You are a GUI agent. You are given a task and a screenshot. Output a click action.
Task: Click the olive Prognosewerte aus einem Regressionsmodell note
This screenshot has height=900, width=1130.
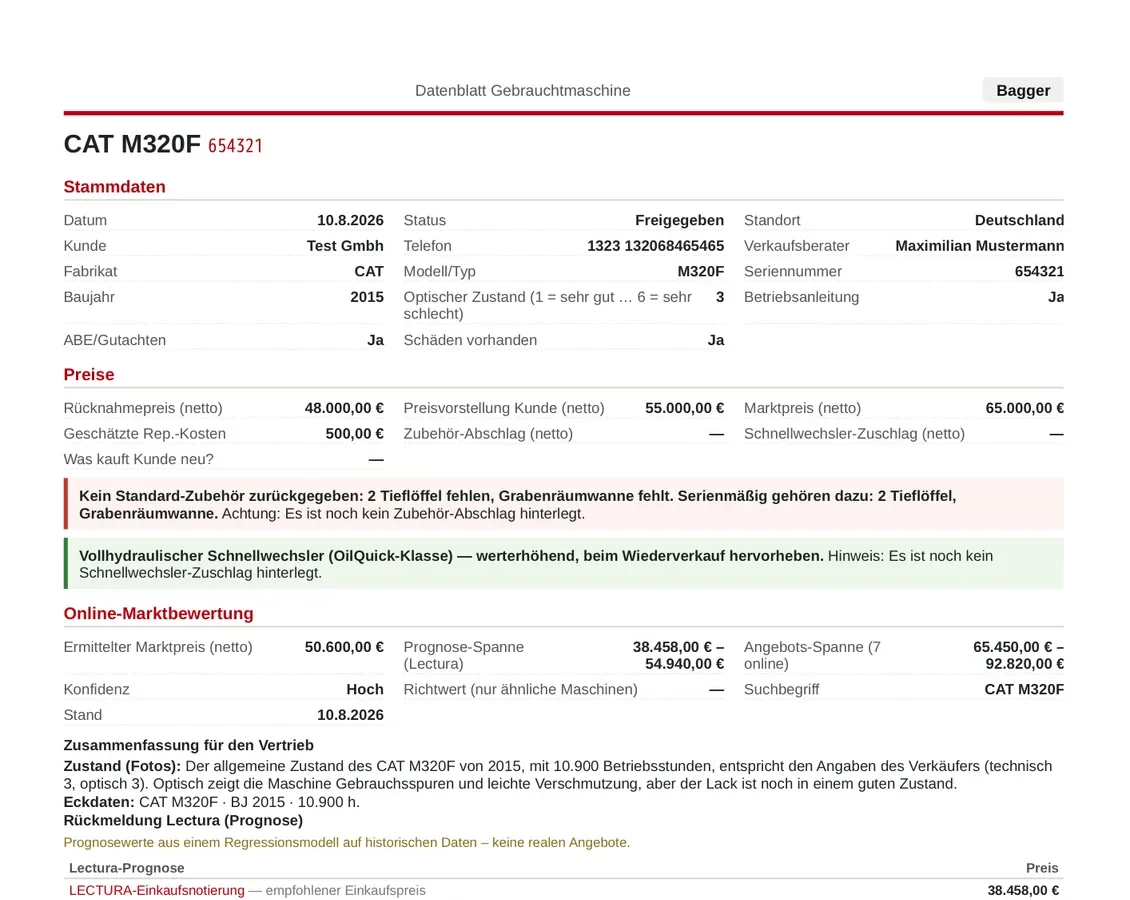[347, 843]
